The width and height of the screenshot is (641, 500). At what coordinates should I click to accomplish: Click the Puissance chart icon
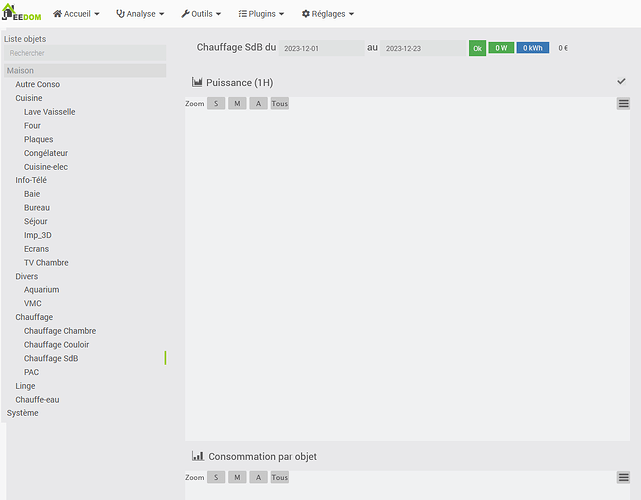point(197,82)
